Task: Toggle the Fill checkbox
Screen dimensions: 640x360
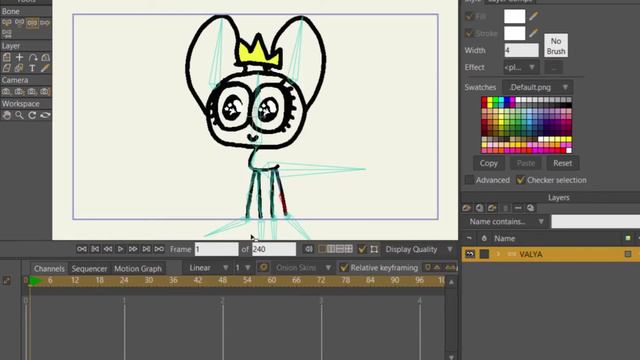Action: (x=469, y=16)
